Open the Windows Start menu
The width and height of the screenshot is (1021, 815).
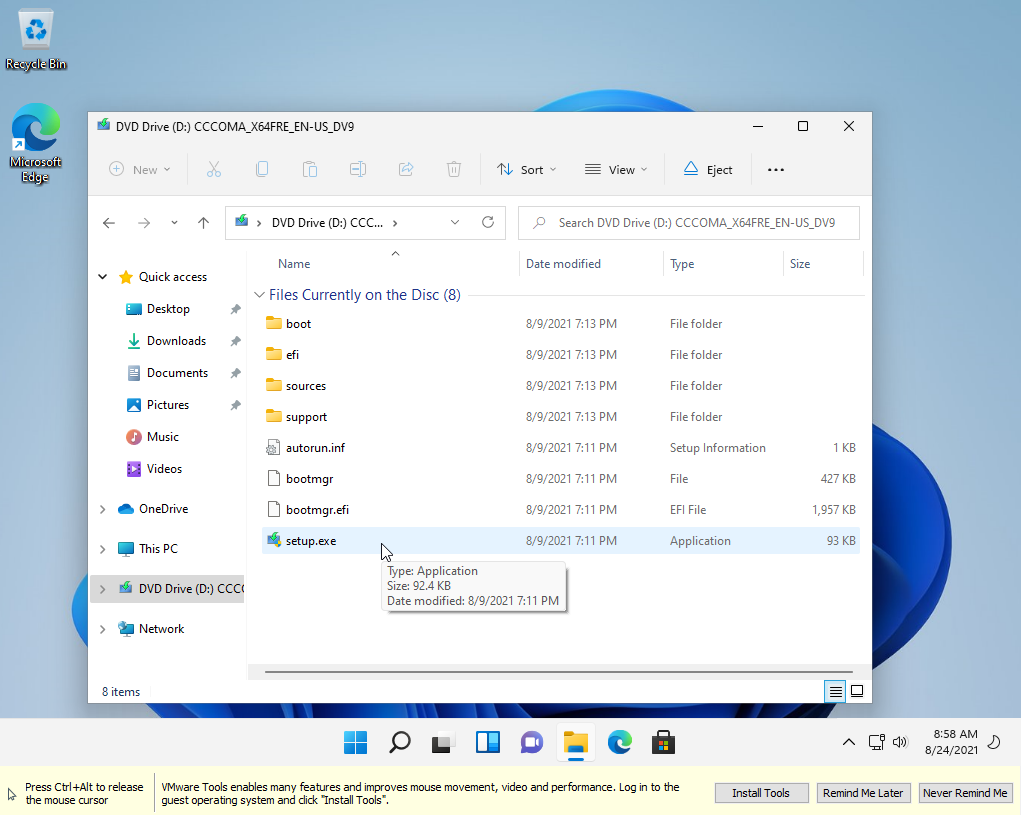click(x=356, y=743)
